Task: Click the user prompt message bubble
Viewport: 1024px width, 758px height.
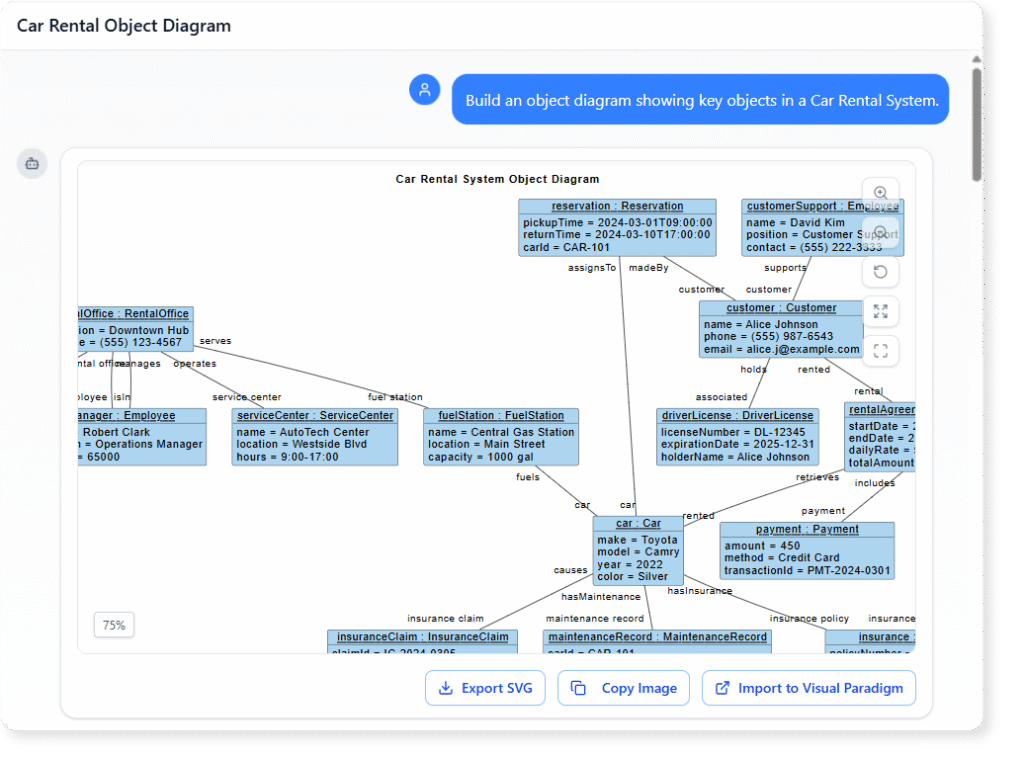Action: [700, 99]
